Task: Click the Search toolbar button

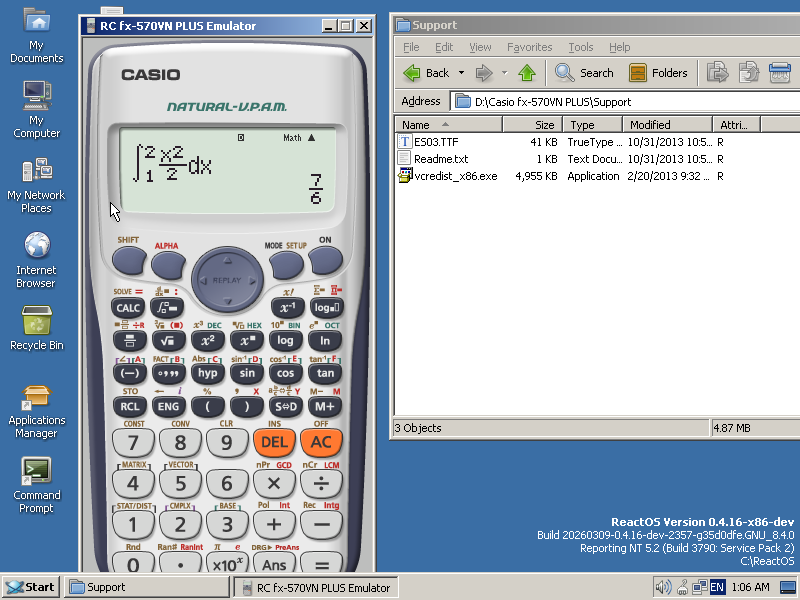Action: 584,72
